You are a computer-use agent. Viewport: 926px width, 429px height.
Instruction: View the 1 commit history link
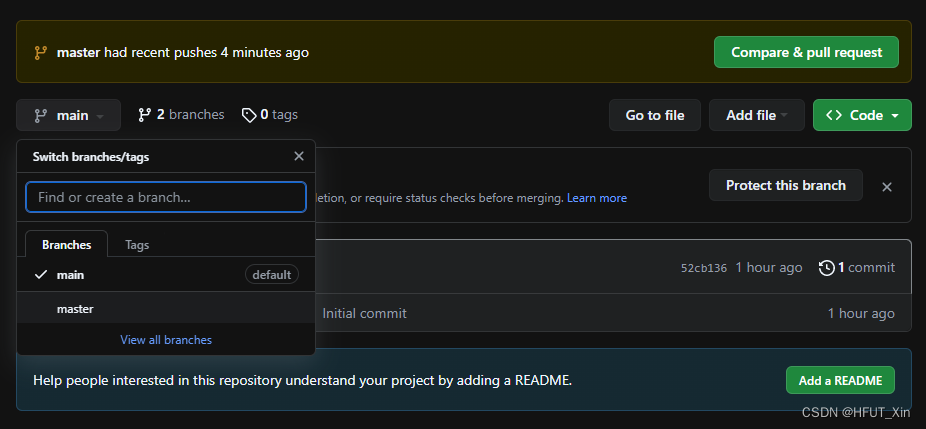tap(857, 268)
